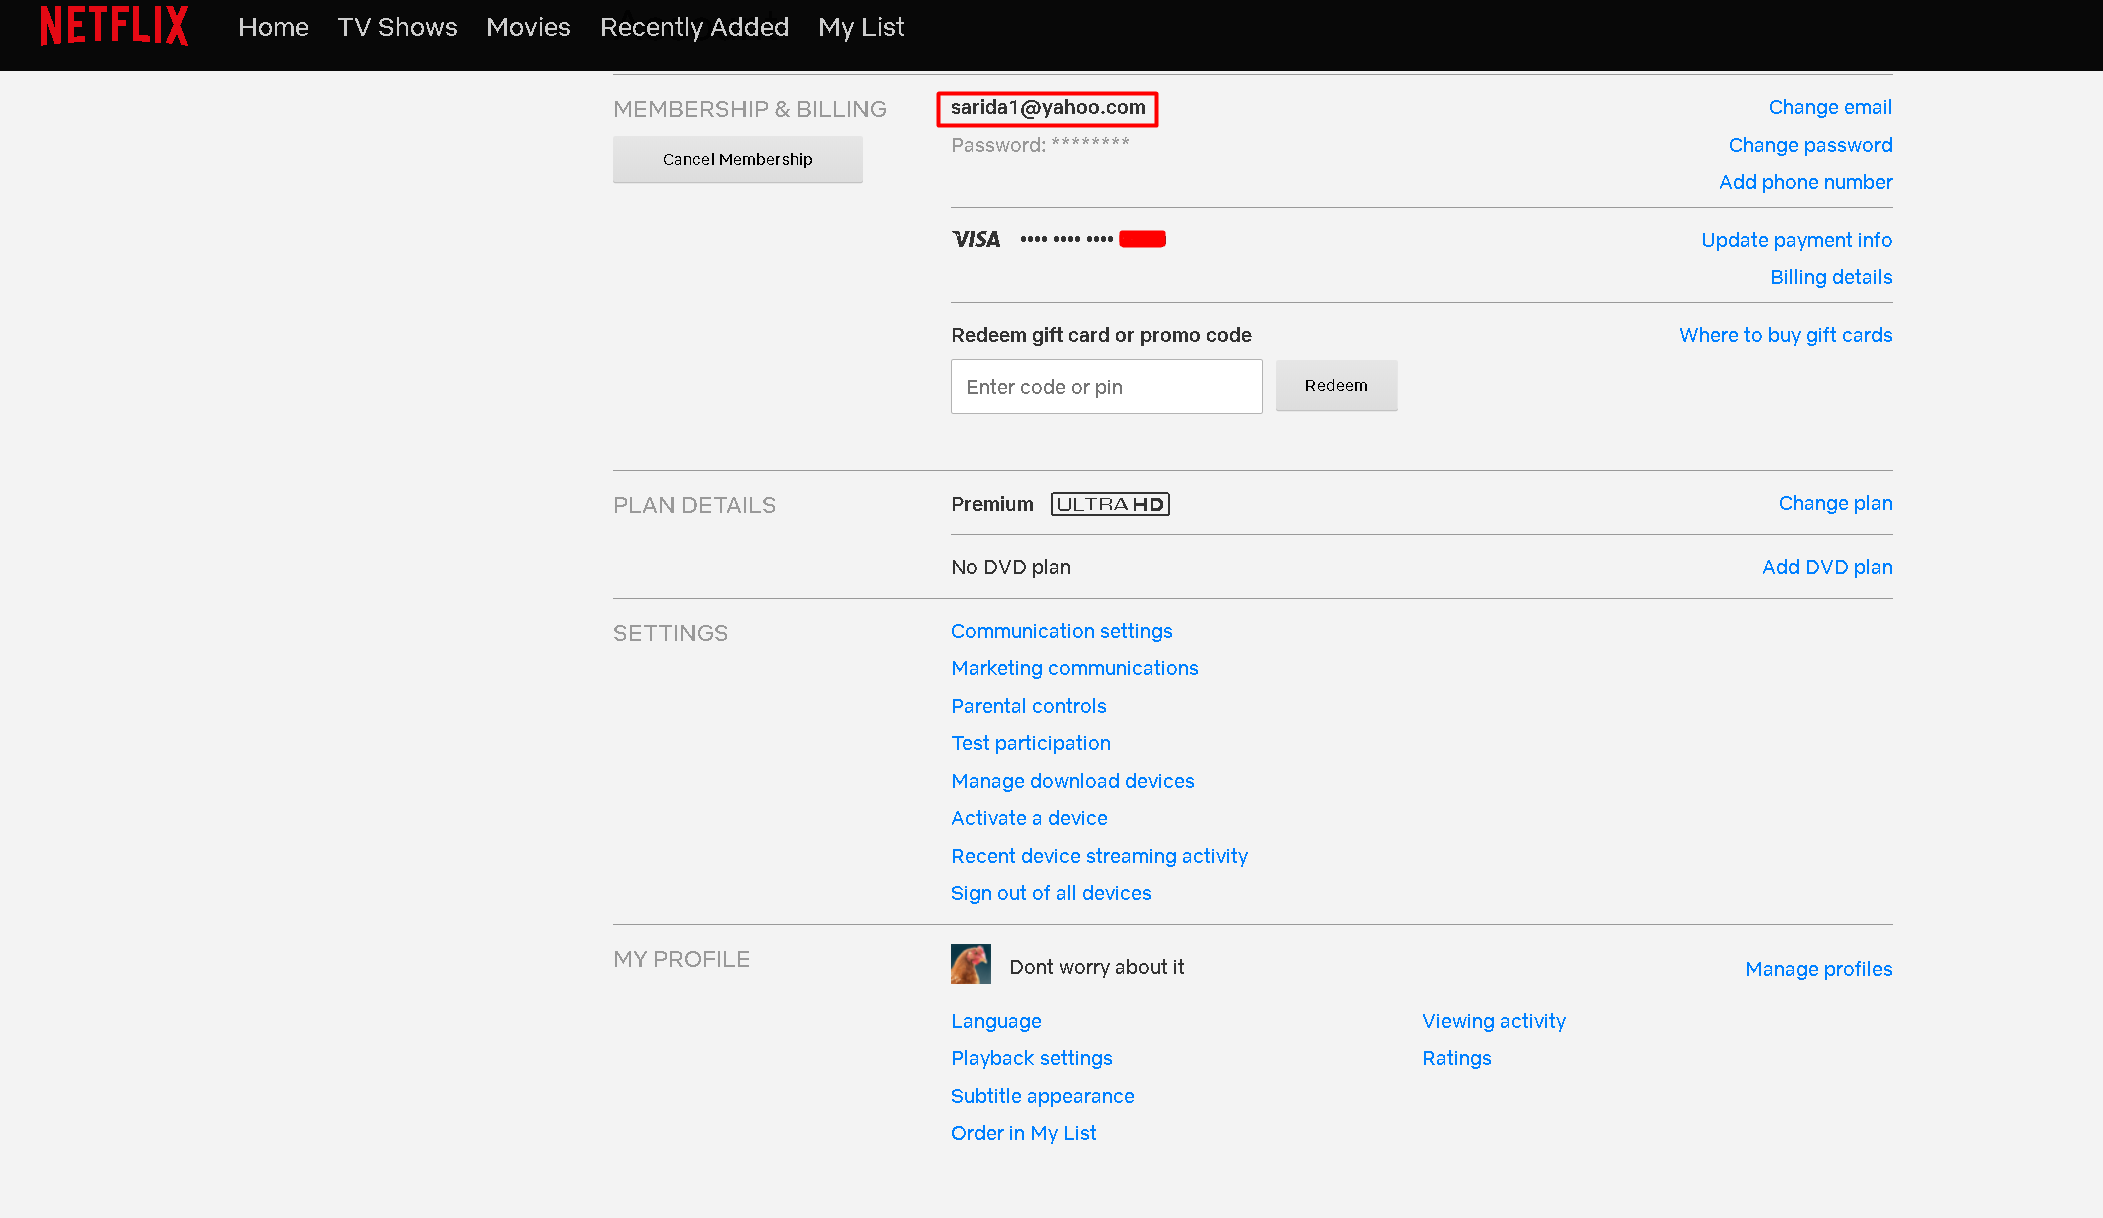Click Add DVD plan

coord(1826,567)
